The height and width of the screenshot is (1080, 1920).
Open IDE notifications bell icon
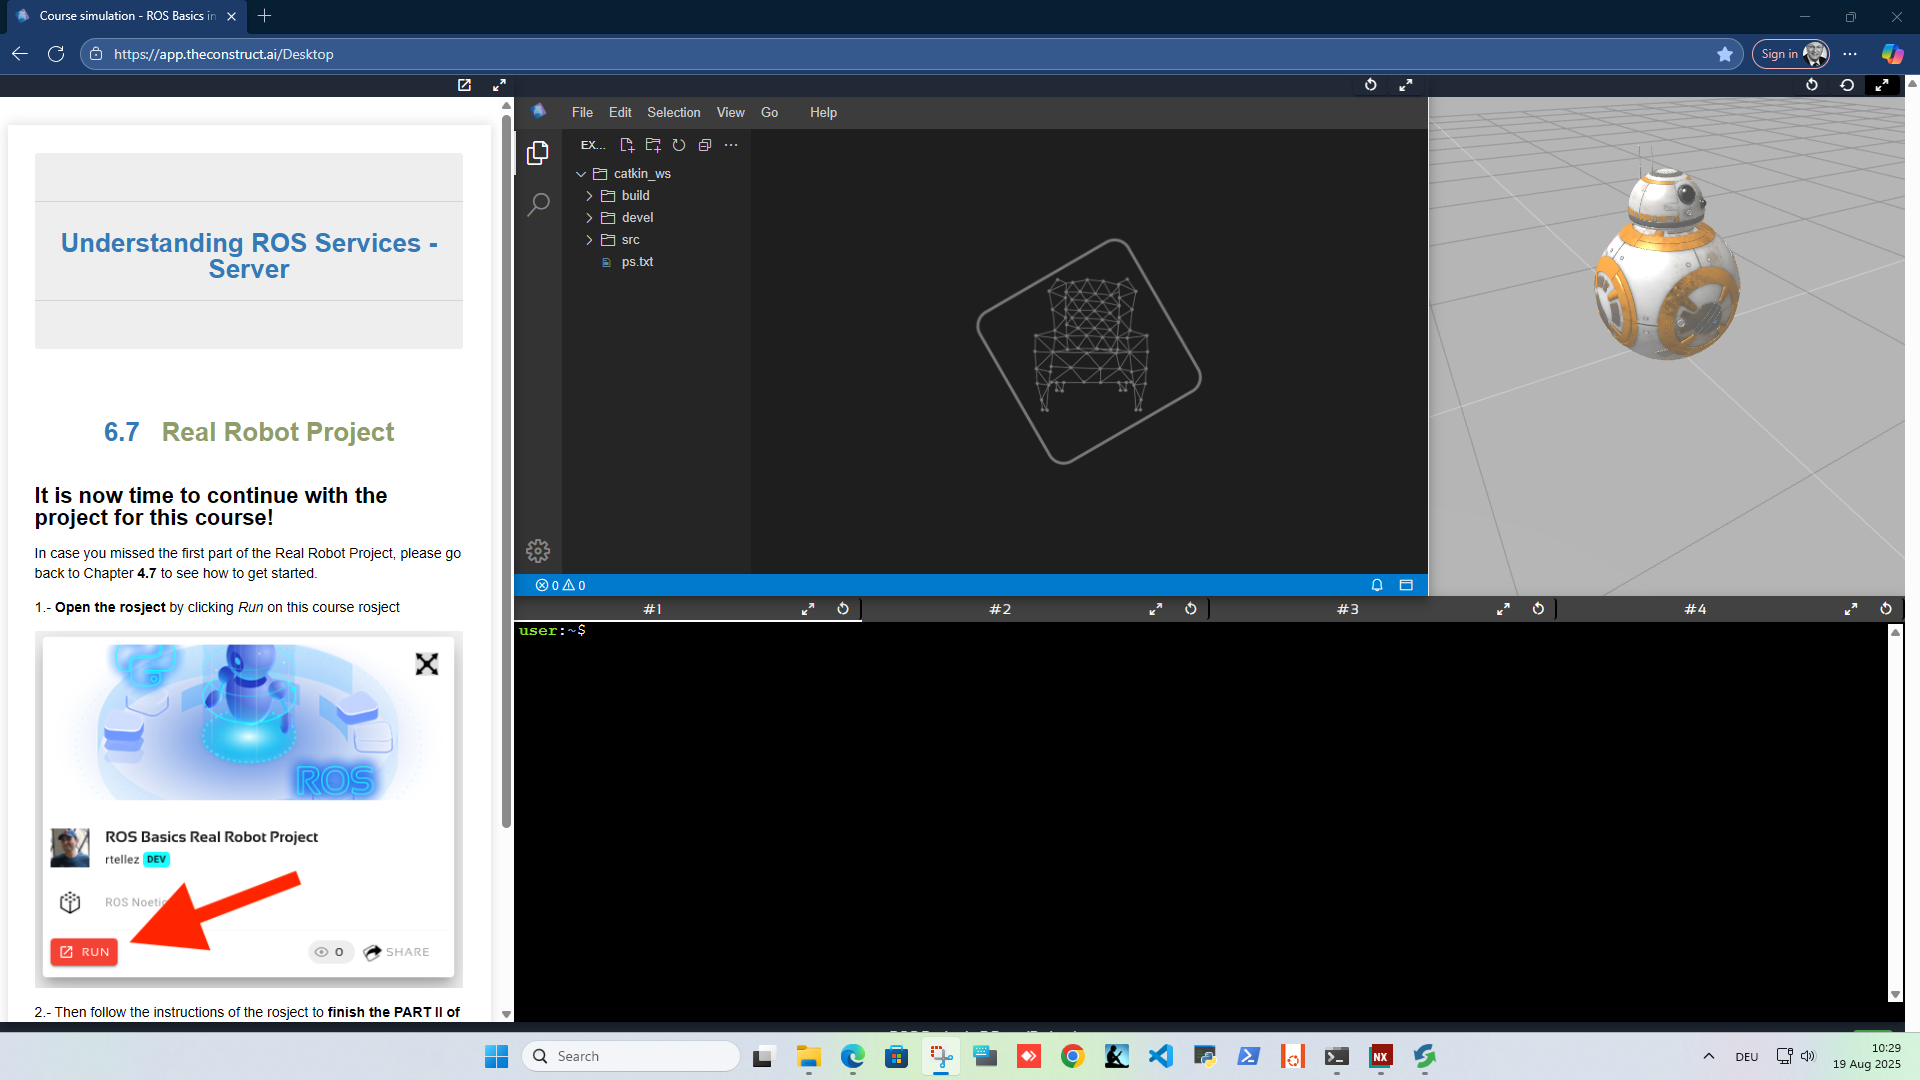[1377, 585]
